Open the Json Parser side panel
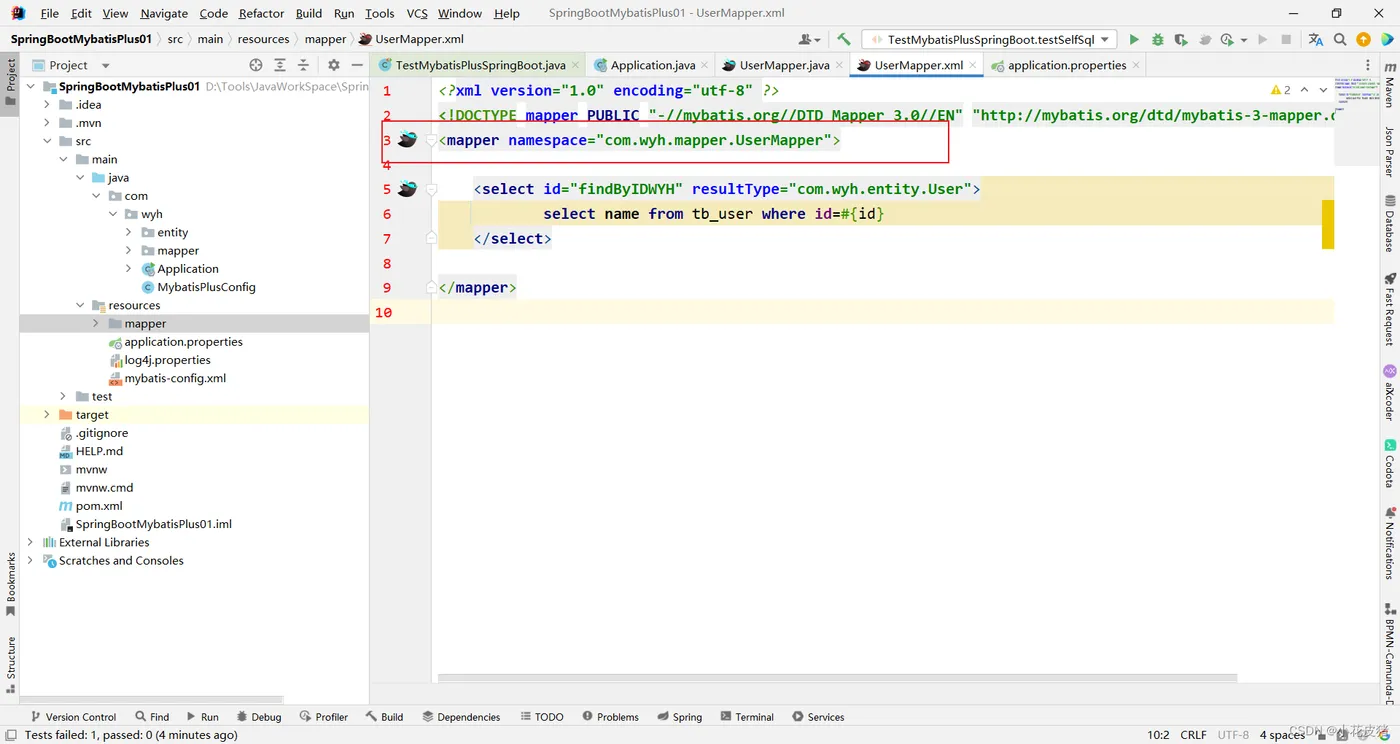Screen dimensions: 1400x744 (1390, 151)
